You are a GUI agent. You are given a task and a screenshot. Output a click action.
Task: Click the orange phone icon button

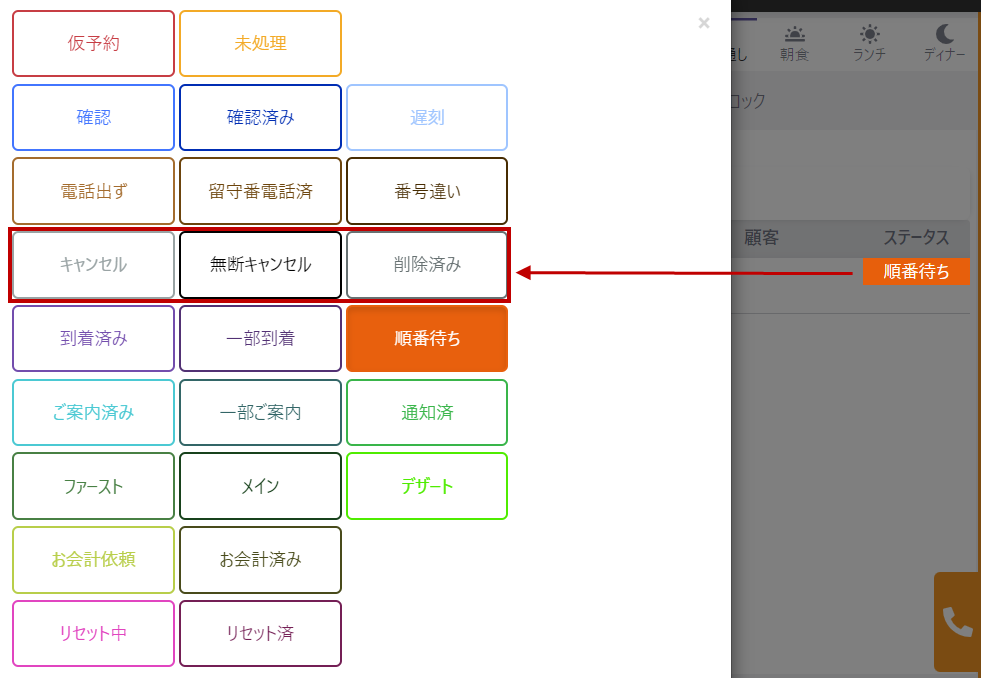pos(957,621)
